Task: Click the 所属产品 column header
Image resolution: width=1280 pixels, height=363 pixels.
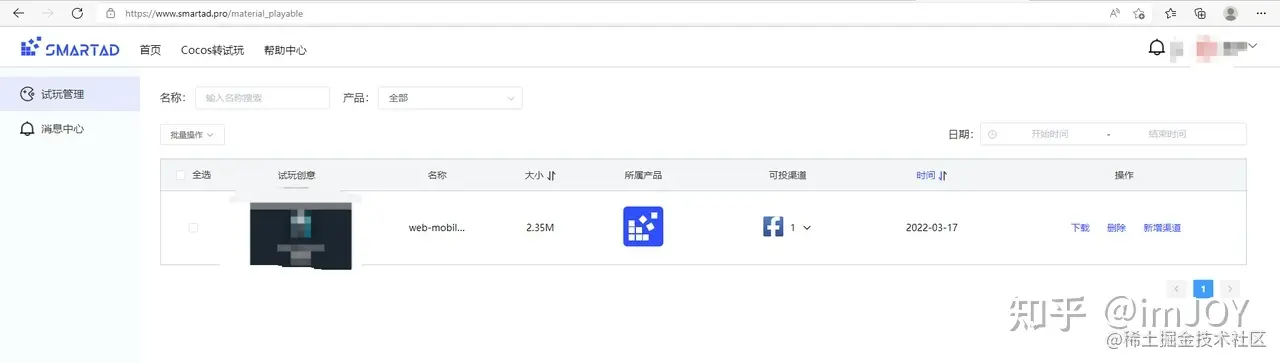Action: tap(643, 175)
